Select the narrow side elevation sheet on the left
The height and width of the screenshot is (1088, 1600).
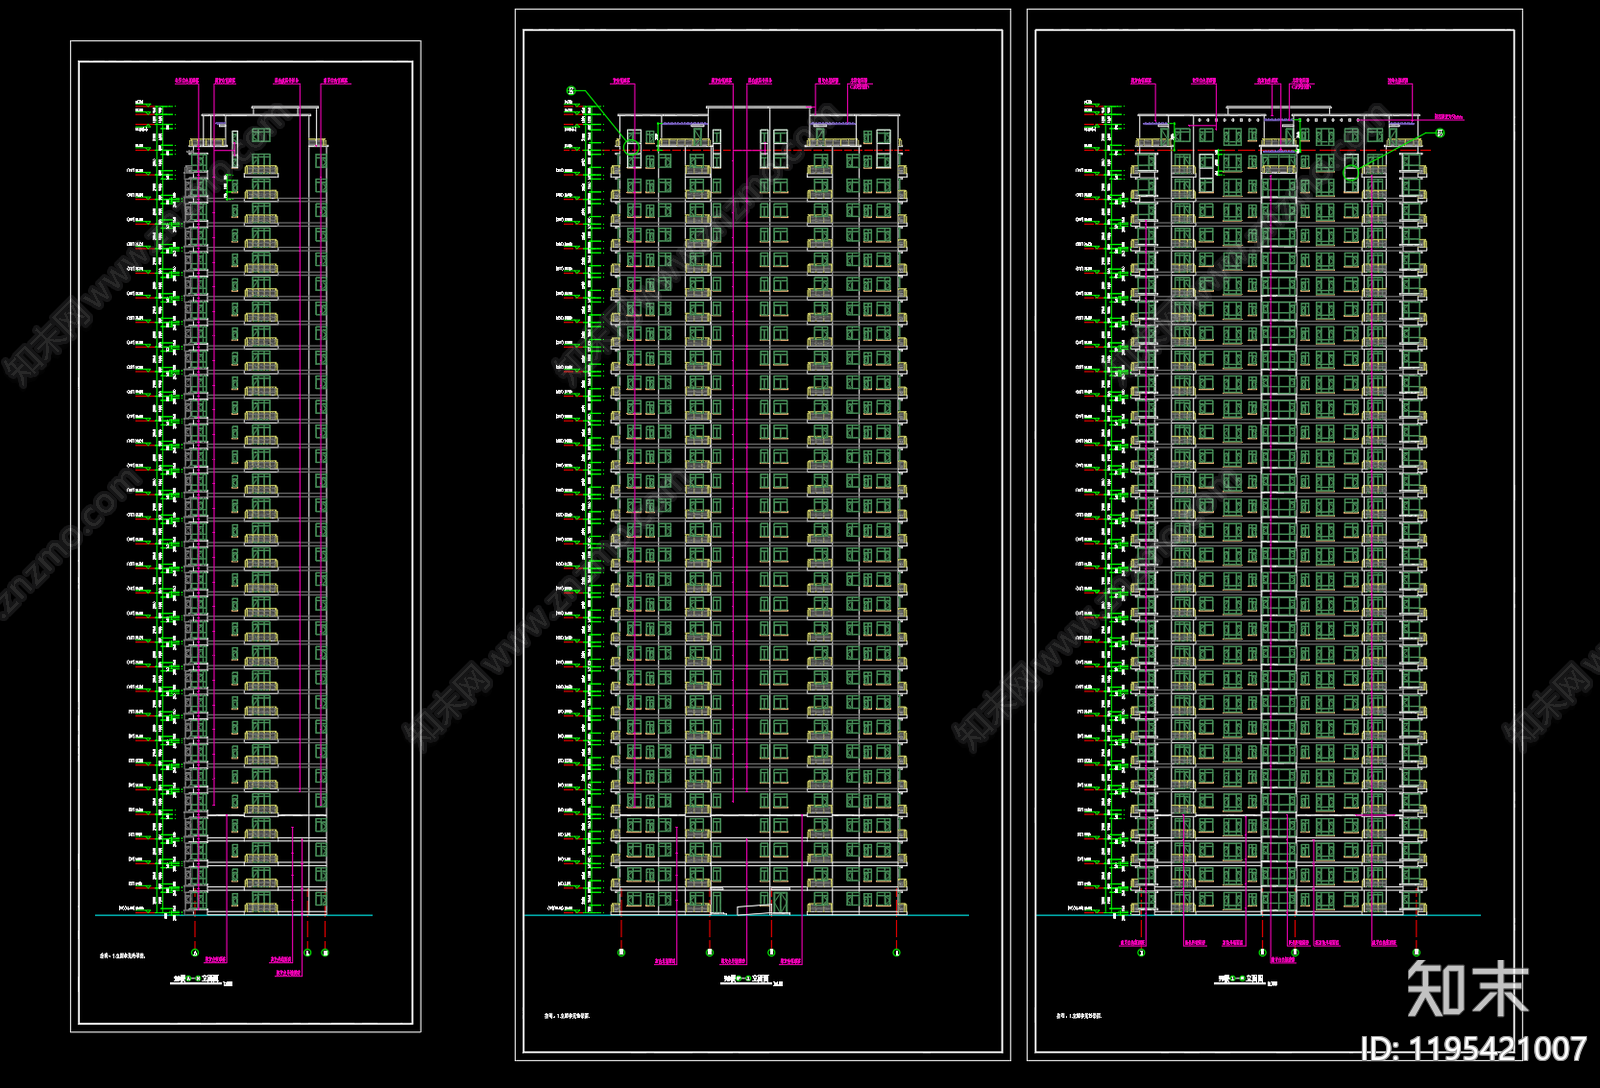click(x=246, y=536)
